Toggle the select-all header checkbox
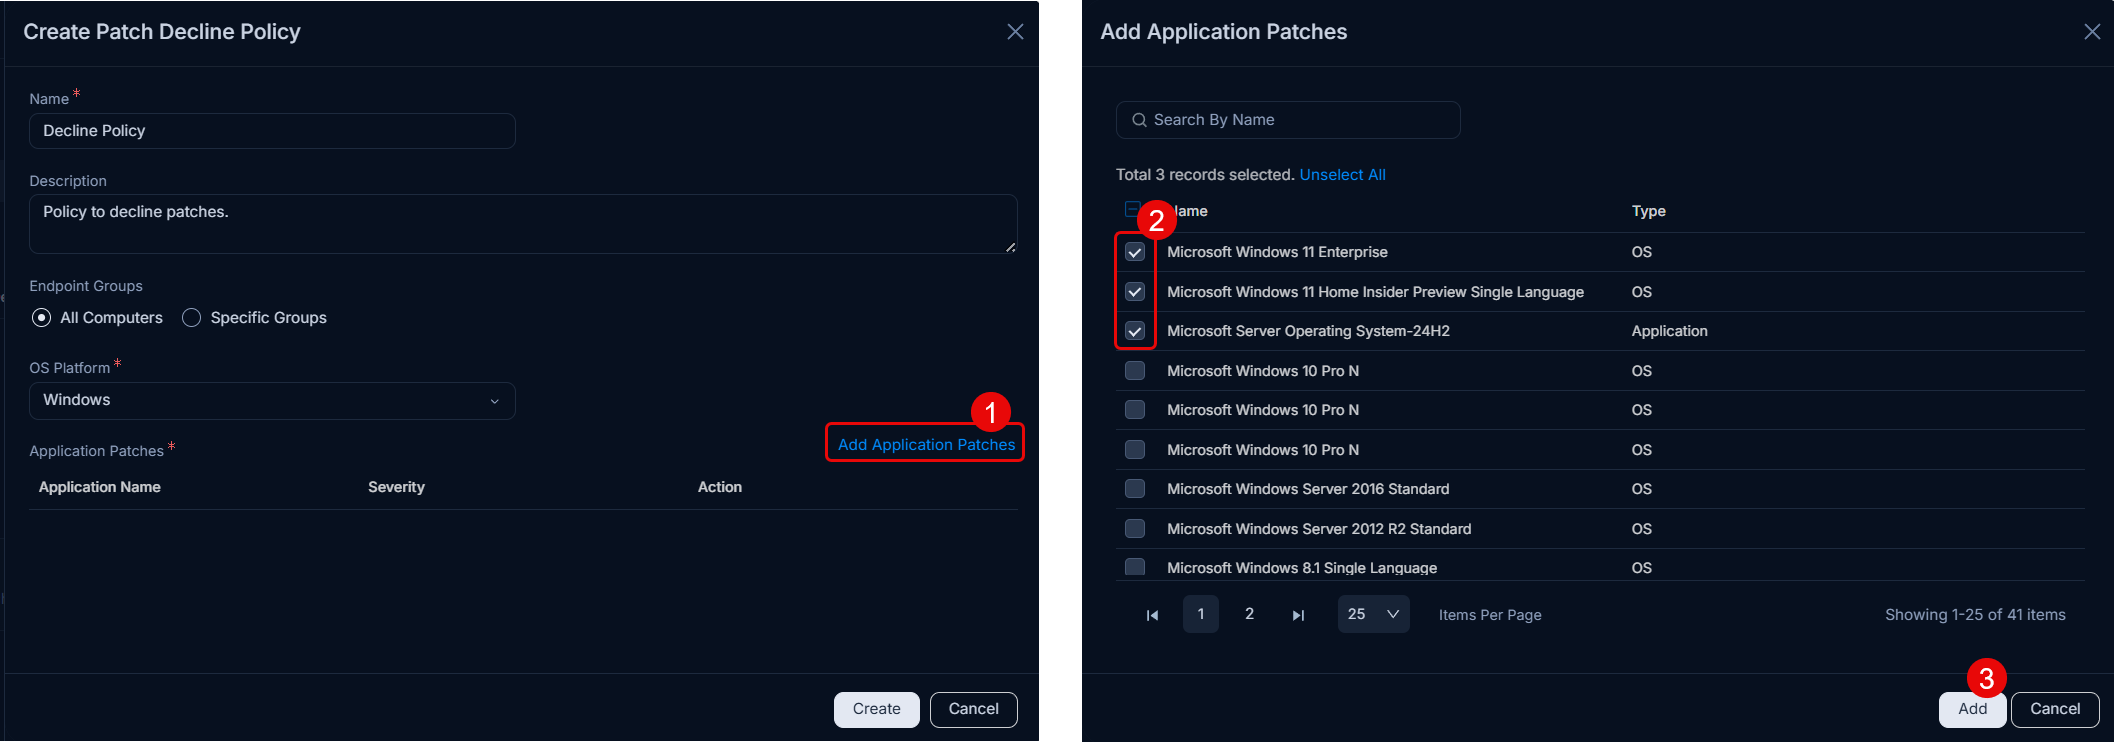The height and width of the screenshot is (742, 2114). click(x=1132, y=209)
